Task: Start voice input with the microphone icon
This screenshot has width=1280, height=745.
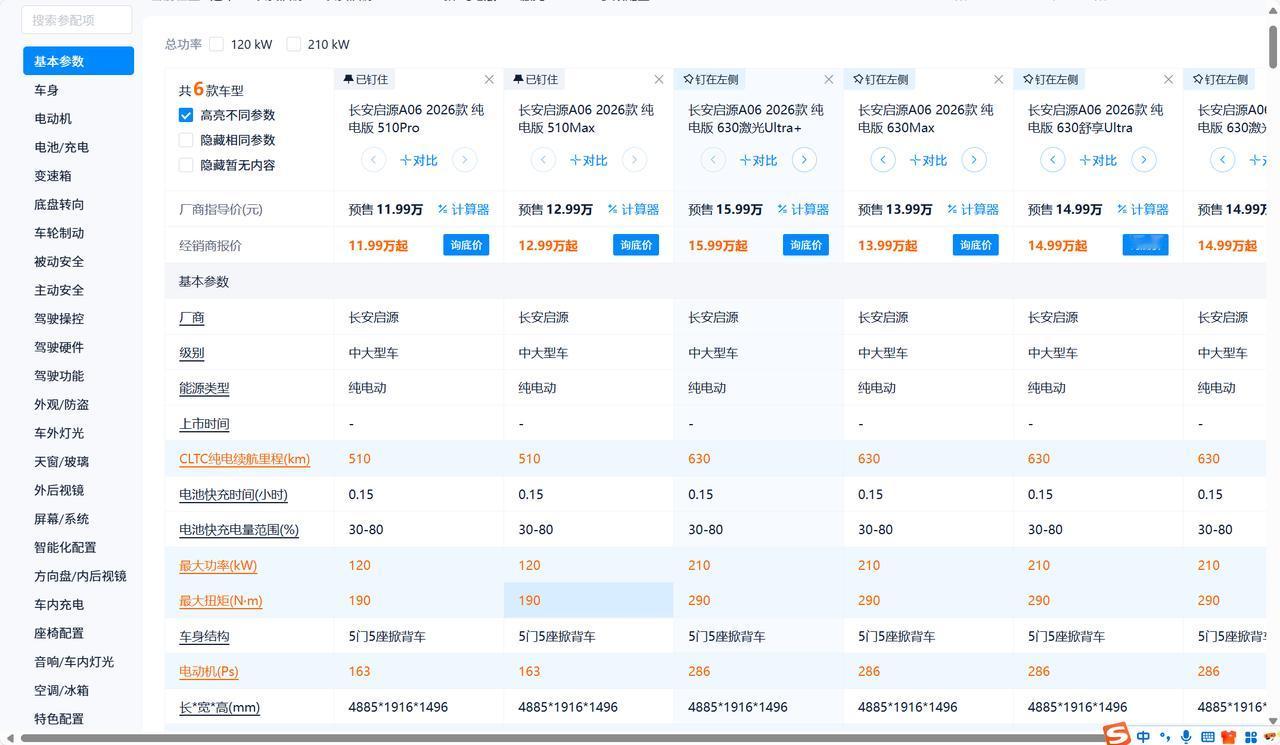Action: (1186, 737)
